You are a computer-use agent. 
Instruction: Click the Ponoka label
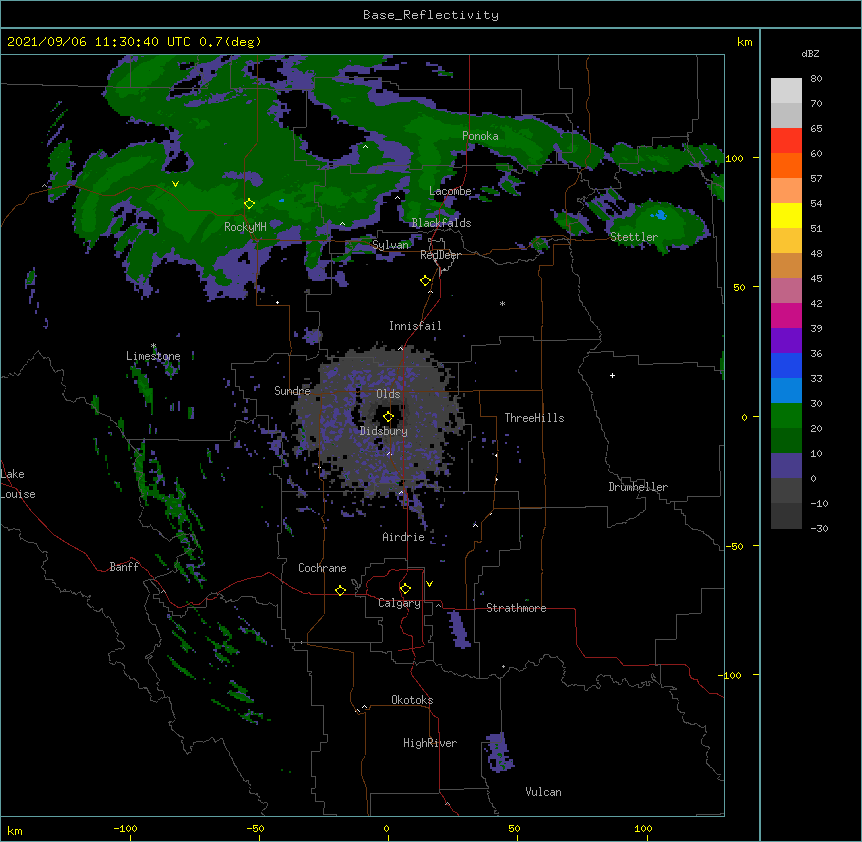coord(480,136)
